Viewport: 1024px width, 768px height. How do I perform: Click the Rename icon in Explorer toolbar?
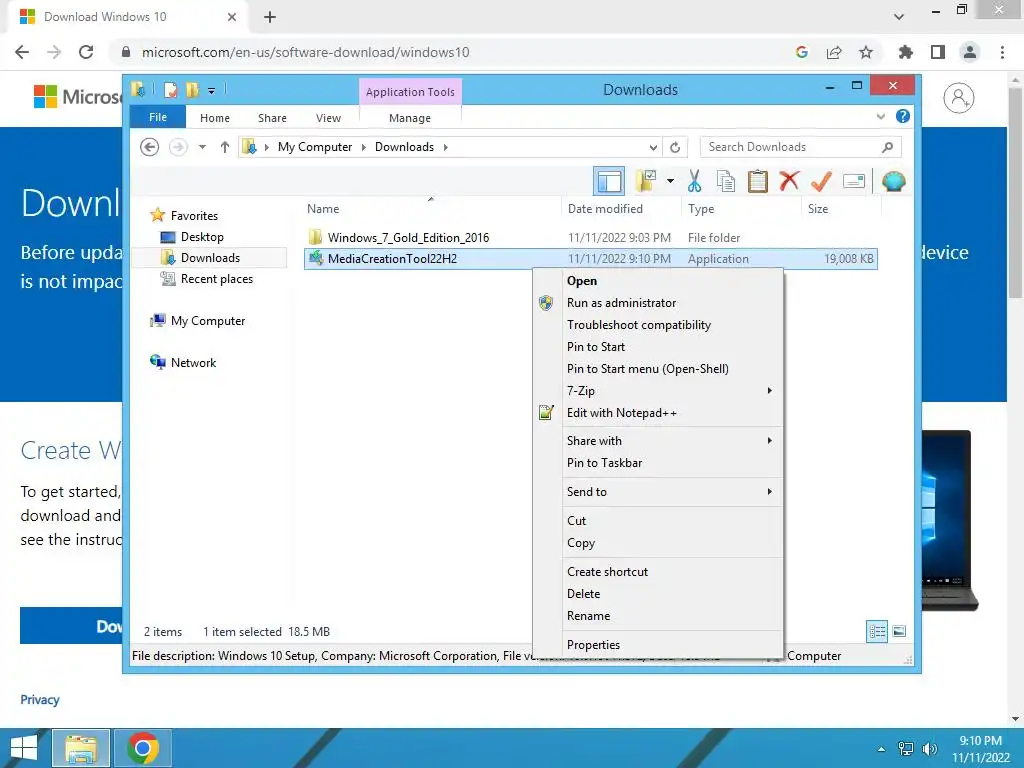click(854, 181)
